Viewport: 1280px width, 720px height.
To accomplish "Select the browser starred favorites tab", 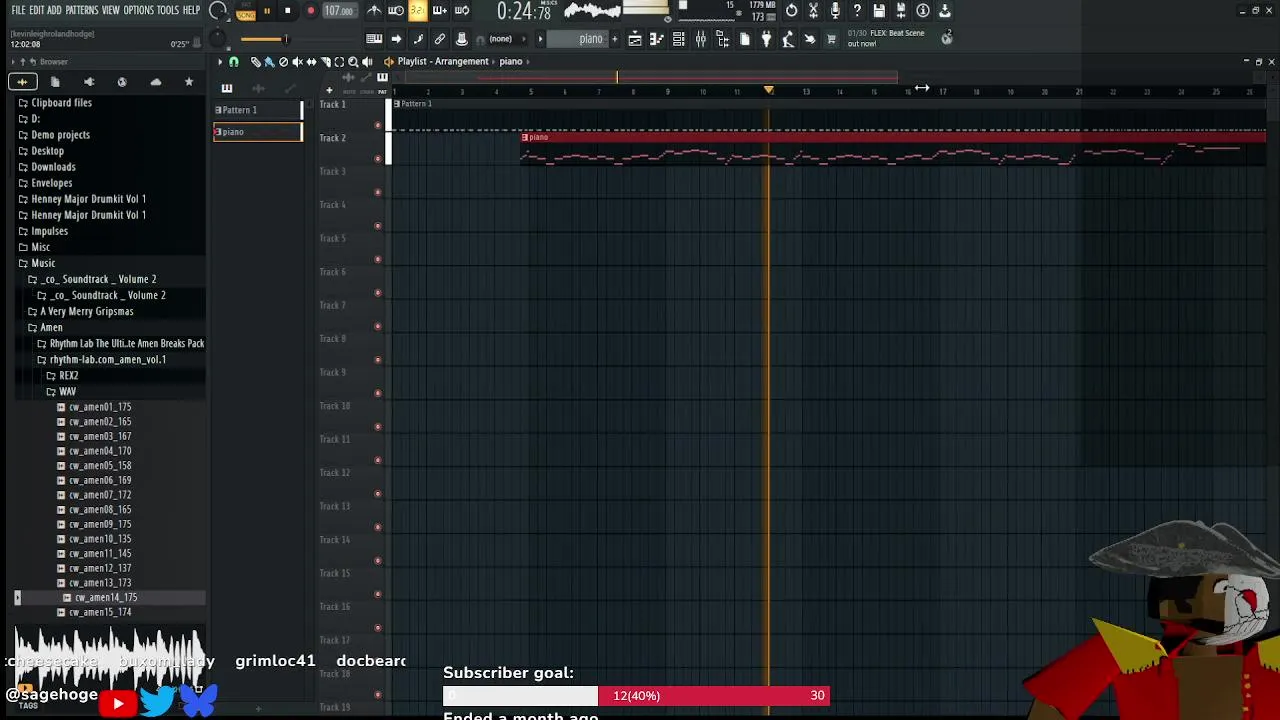I will coord(189,82).
